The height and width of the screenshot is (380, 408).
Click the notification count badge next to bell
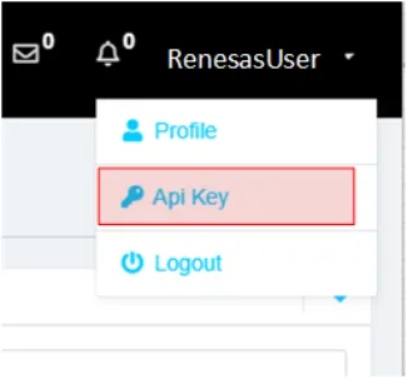tap(129, 41)
